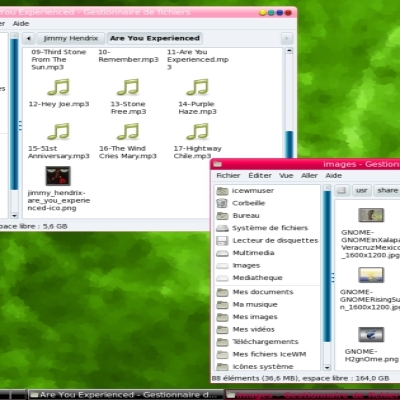Image resolution: width=400 pixels, height=400 pixels.
Task: Click the icewmuser home folder icon
Action: click(222, 191)
